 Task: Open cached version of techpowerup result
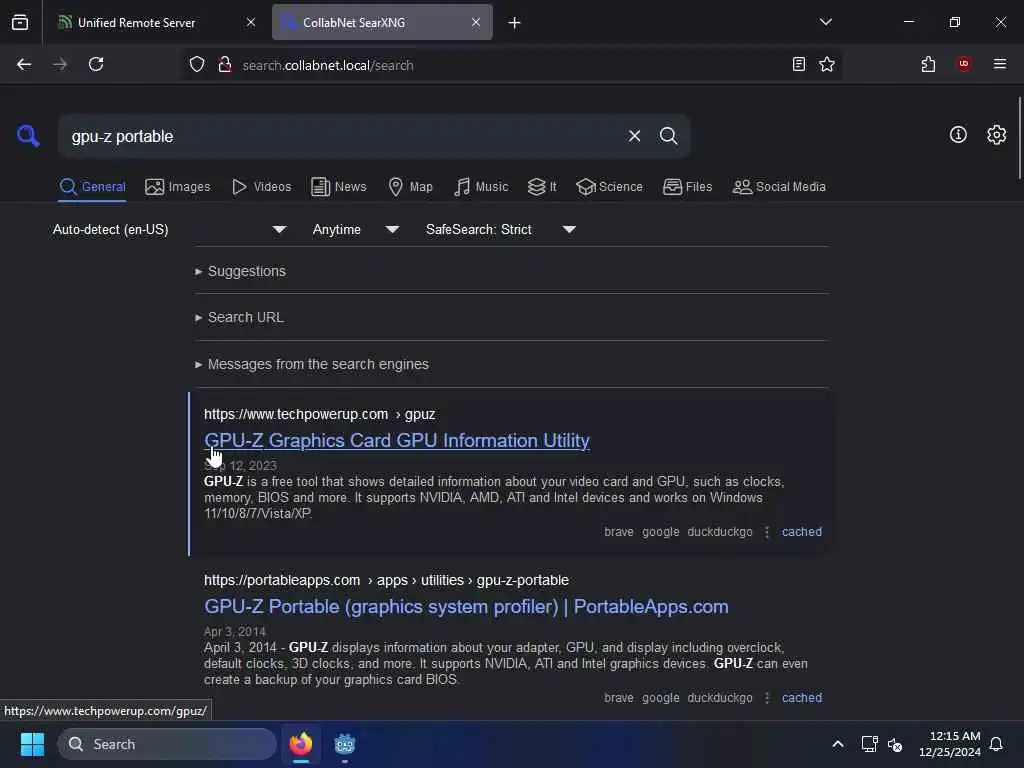[x=801, y=532]
